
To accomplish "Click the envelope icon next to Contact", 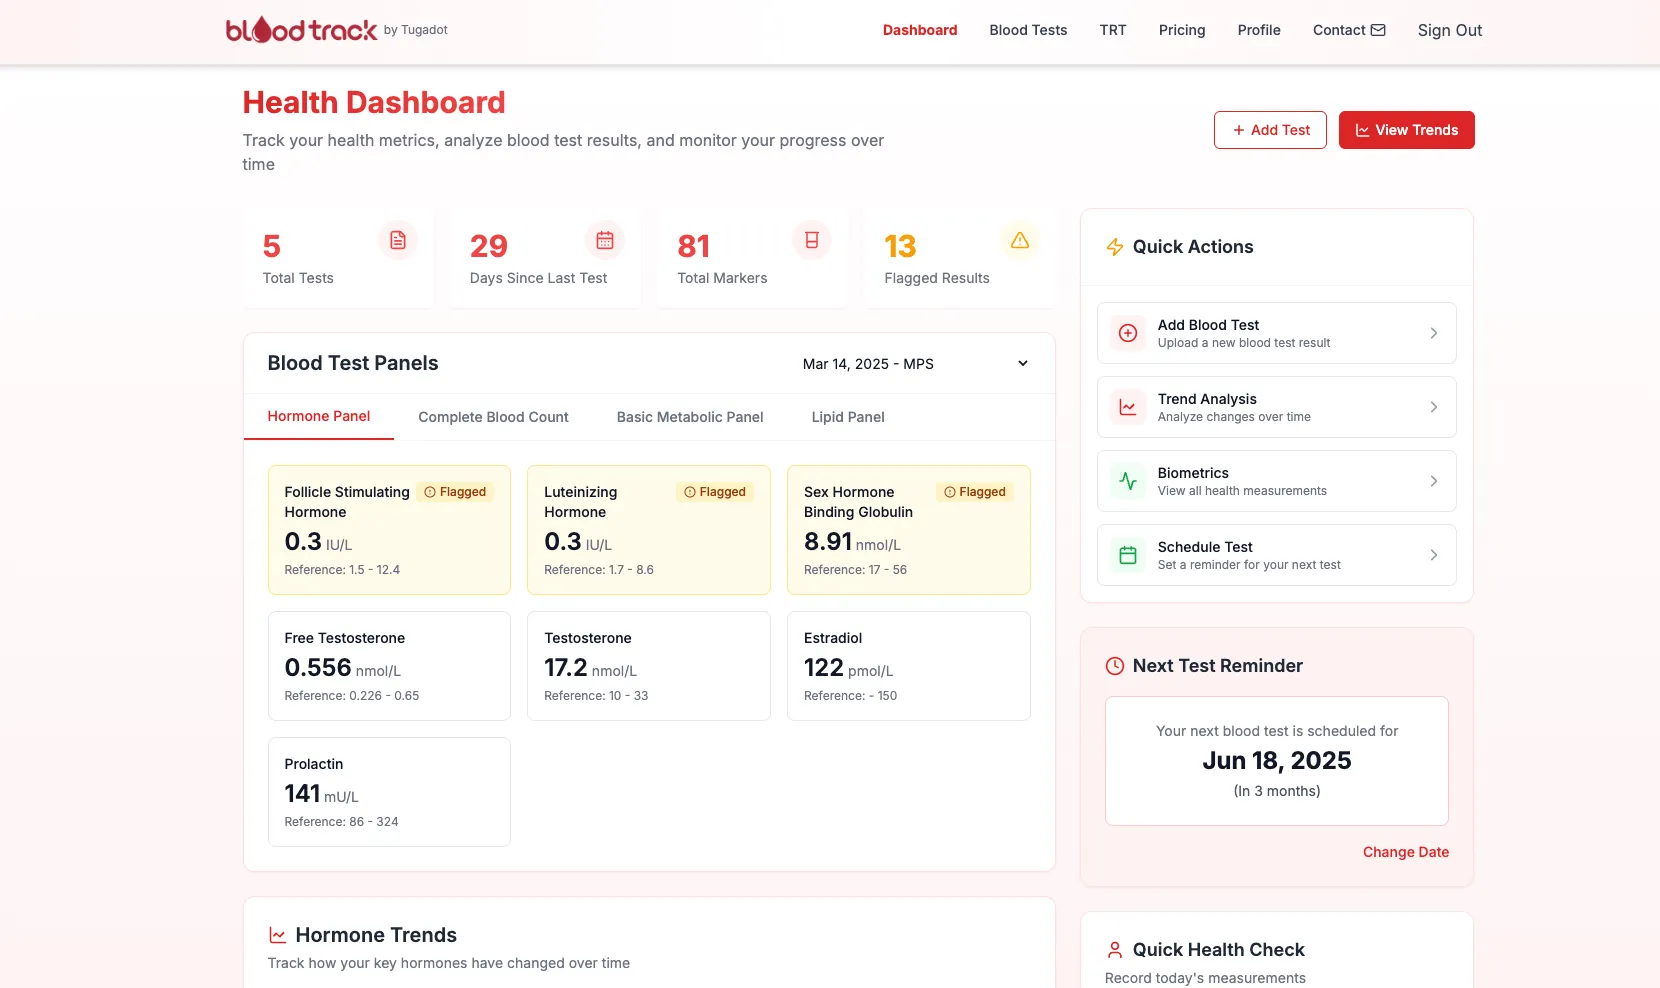I will (x=1378, y=30).
